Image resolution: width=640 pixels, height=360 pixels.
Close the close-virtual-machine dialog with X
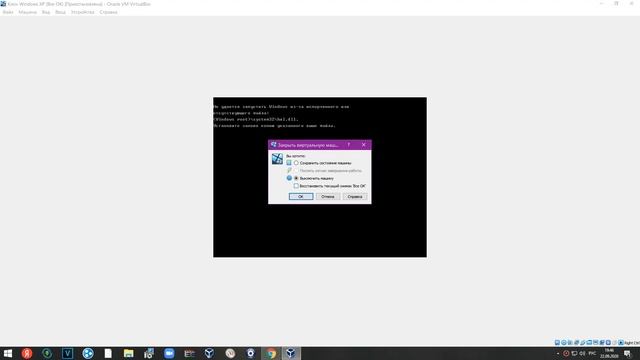[364, 145]
